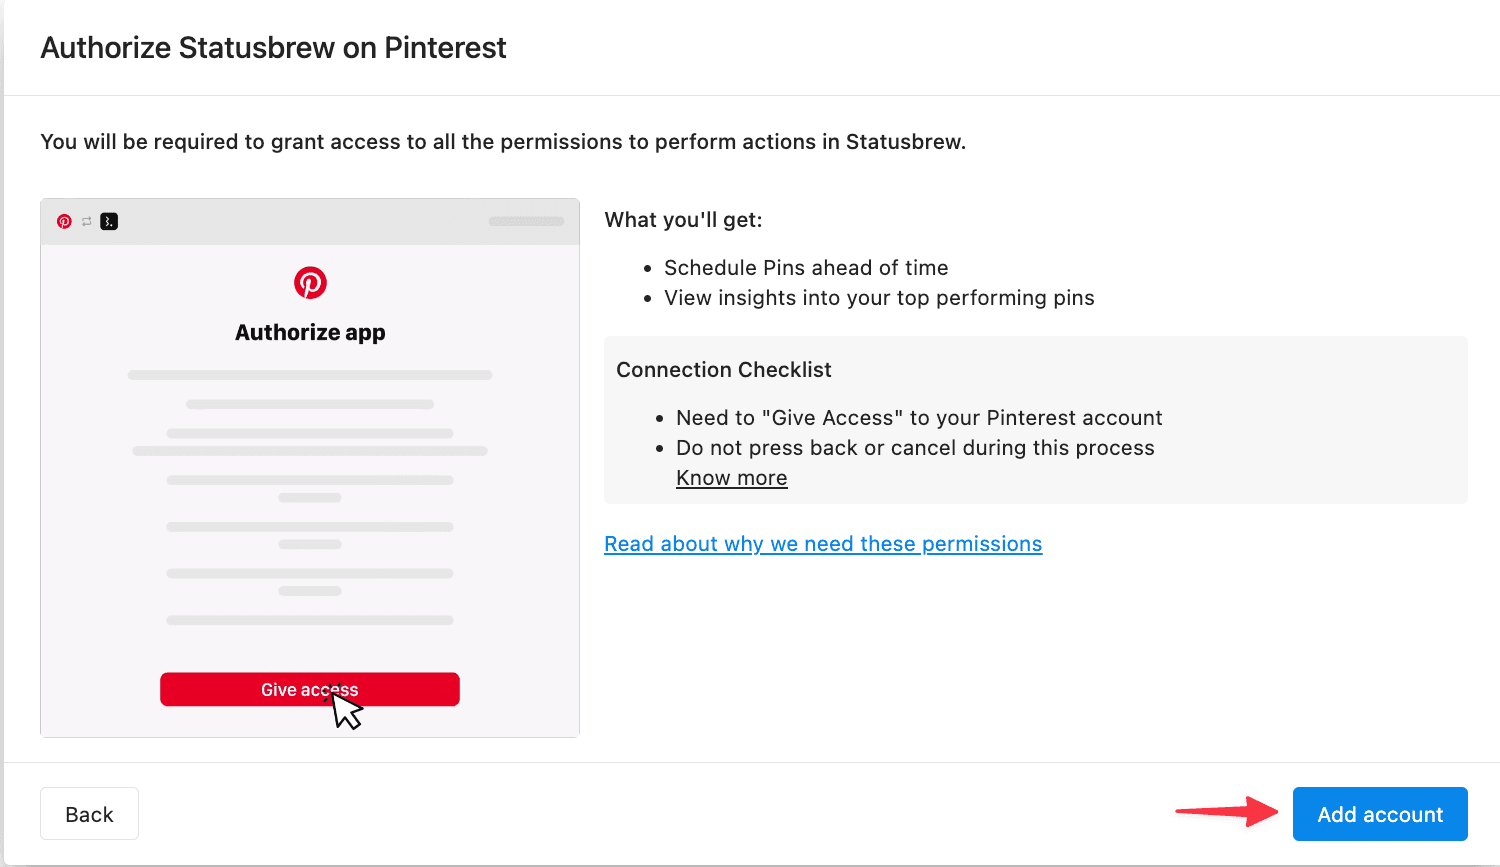Click the gray sync arrows icon in the illustration

tap(87, 221)
